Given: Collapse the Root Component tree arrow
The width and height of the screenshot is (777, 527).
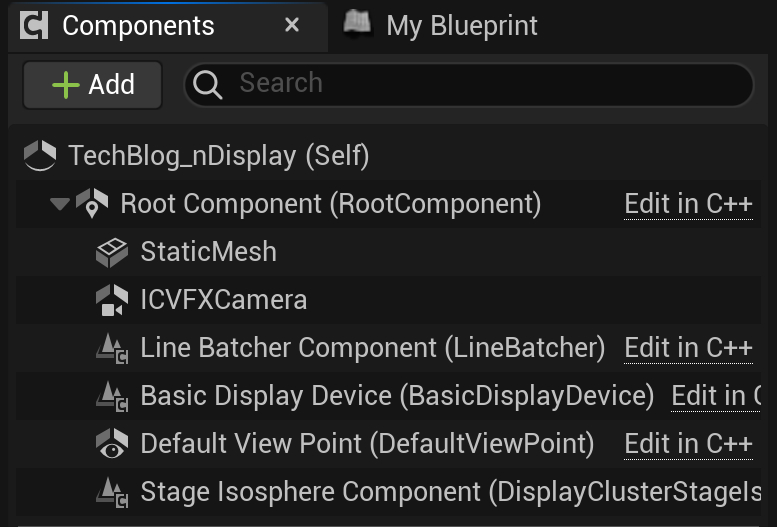Looking at the screenshot, I should pyautogui.click(x=60, y=204).
